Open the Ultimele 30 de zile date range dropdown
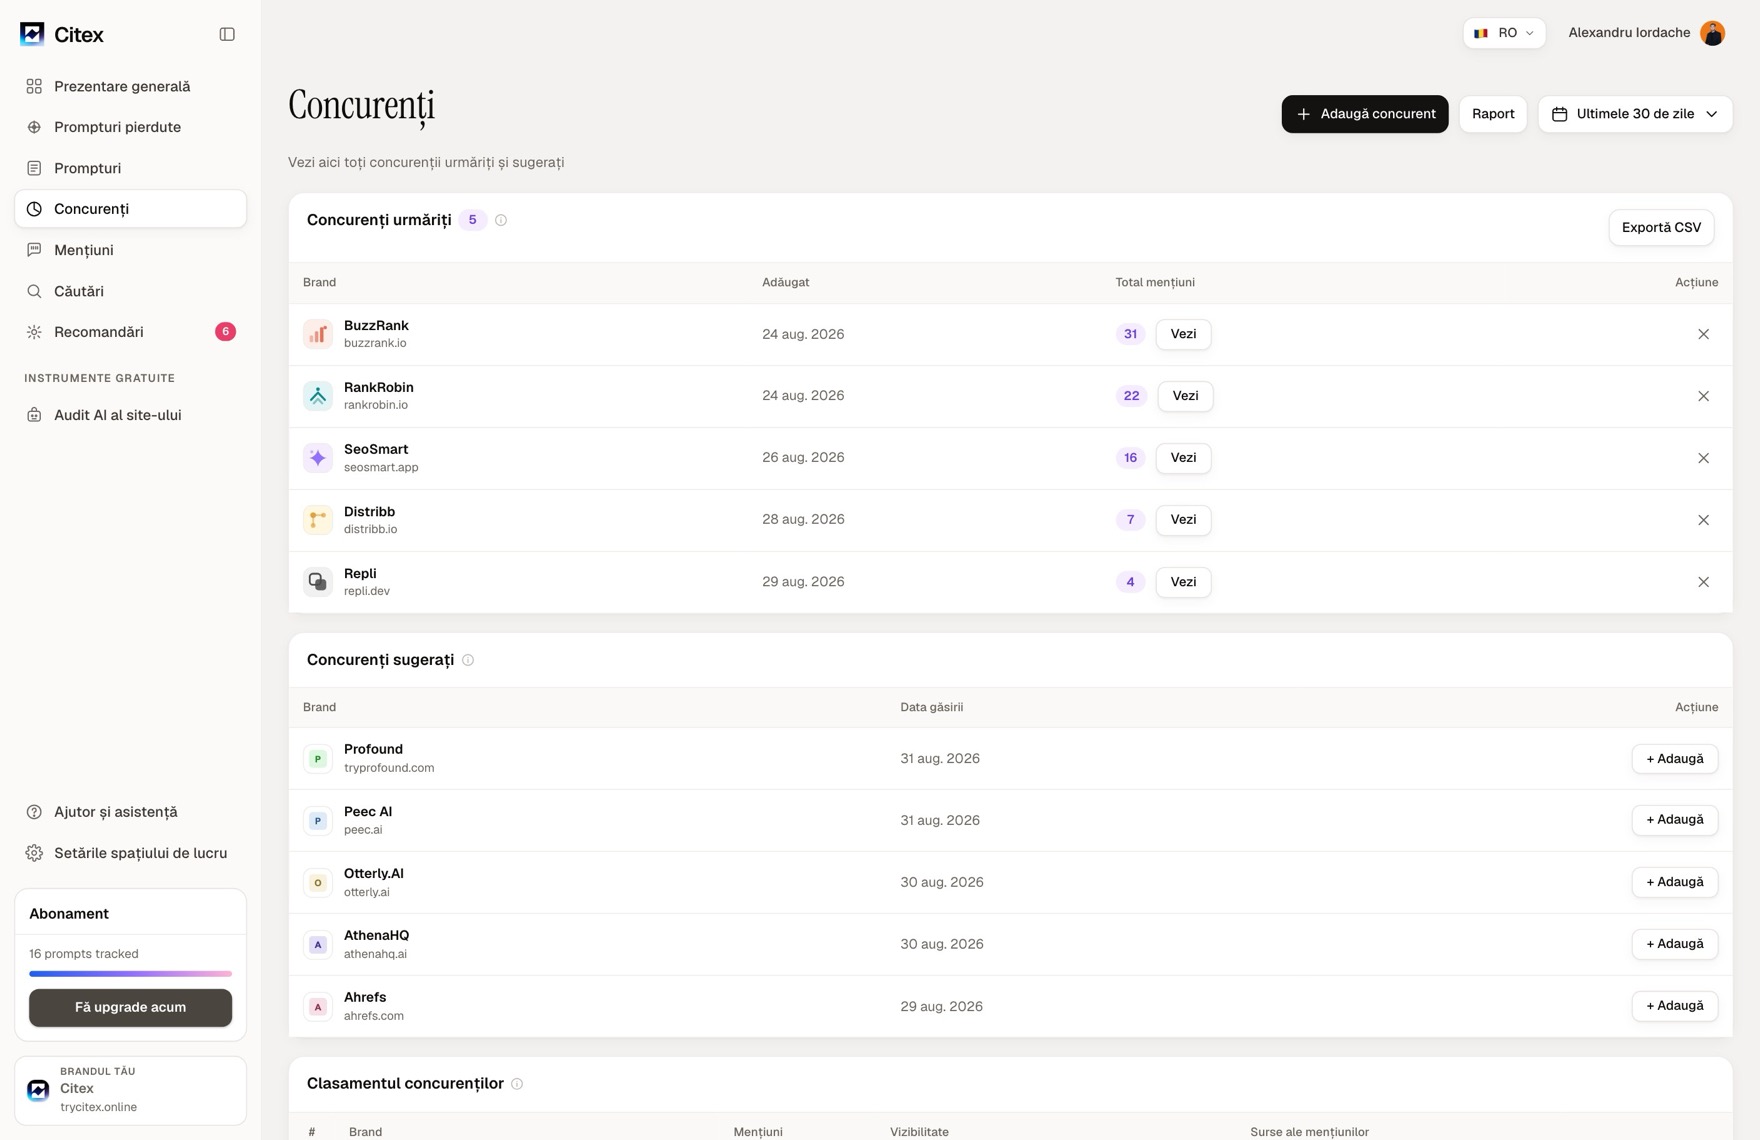1760x1140 pixels. point(1635,114)
